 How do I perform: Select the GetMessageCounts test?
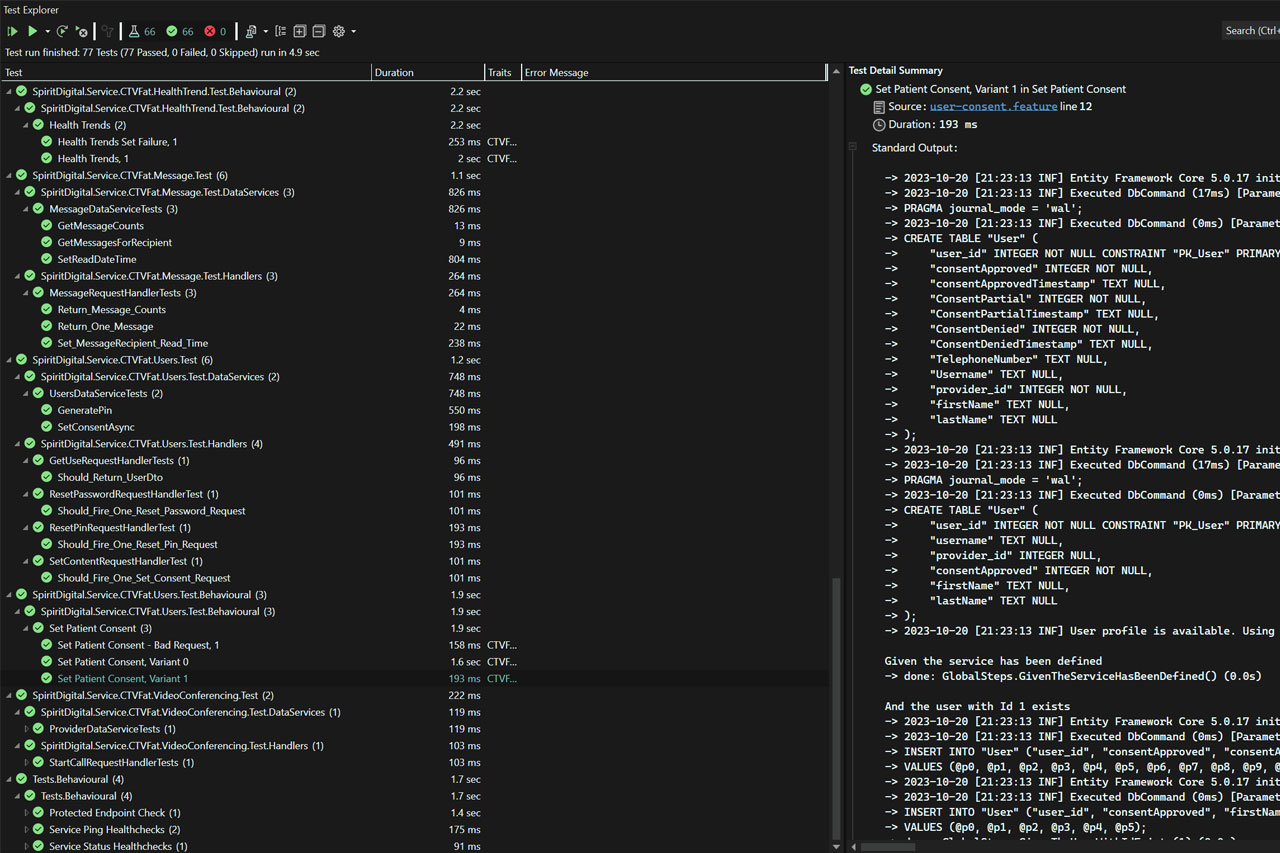[100, 226]
